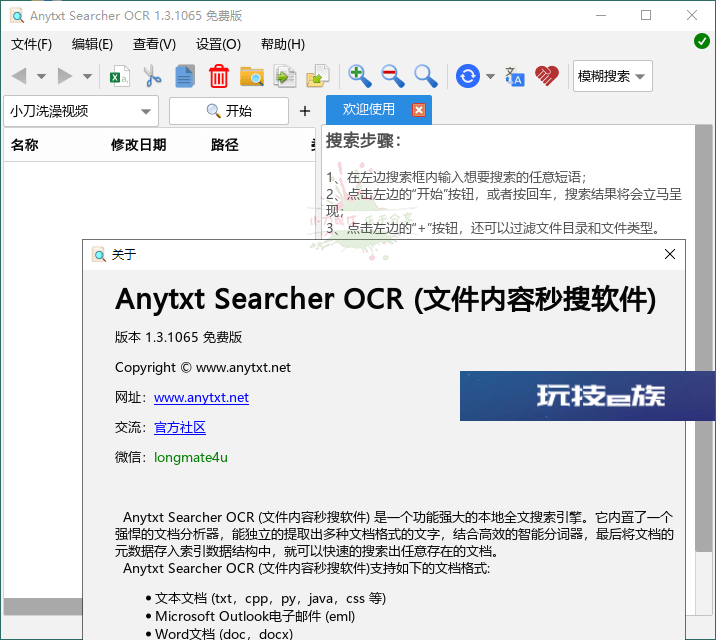
Task: Click the longmate4u WeChat text
Action: pos(191,457)
